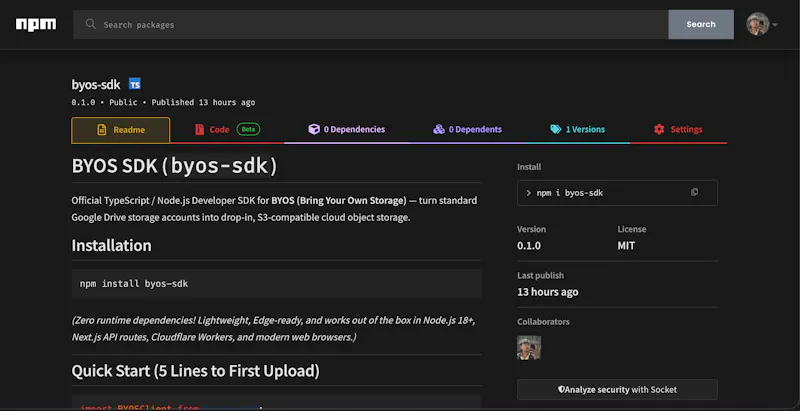Click the Socket shield icon
Screen dimensions: 800x411
(561, 390)
